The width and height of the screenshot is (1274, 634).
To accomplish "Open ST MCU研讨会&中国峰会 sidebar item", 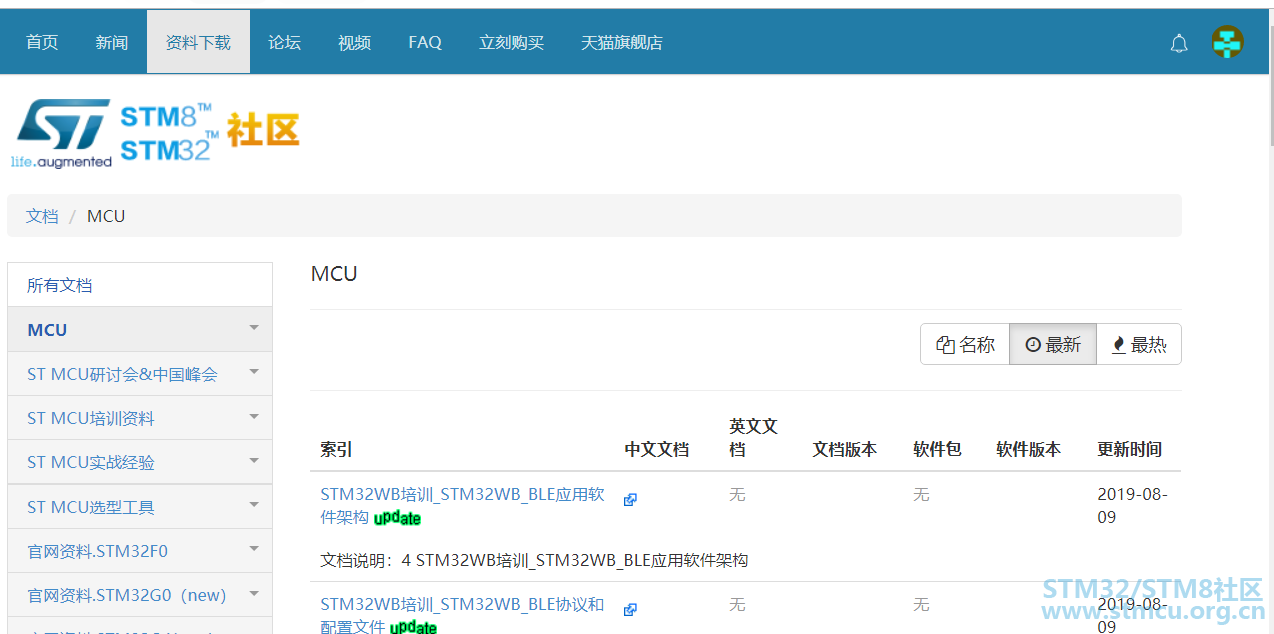I will (140, 374).
